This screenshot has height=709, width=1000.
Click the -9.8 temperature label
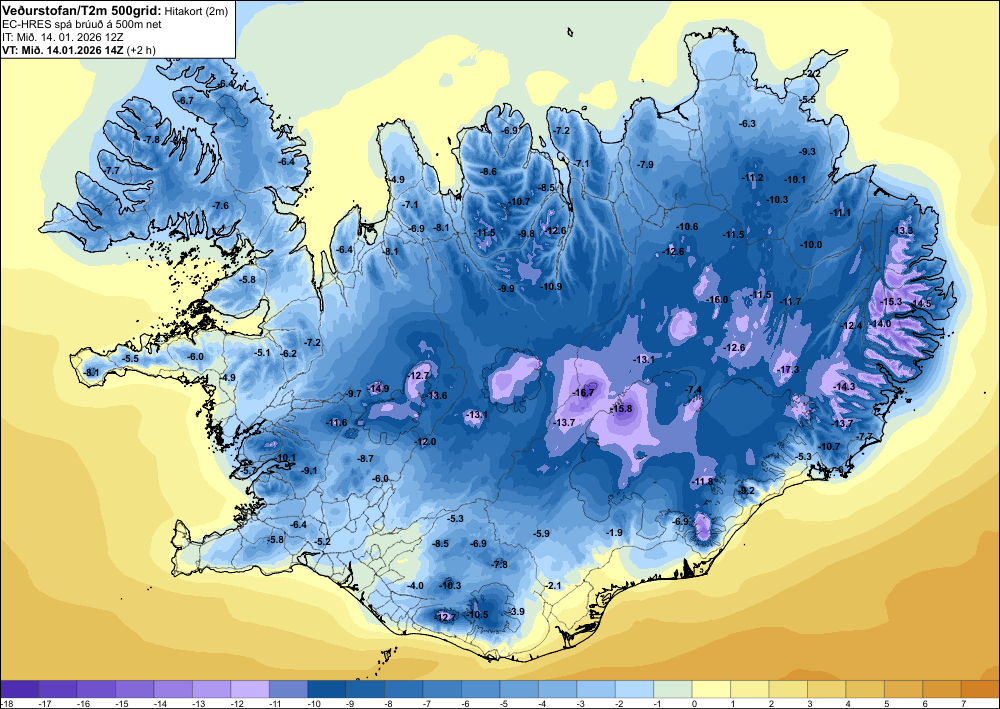click(527, 234)
